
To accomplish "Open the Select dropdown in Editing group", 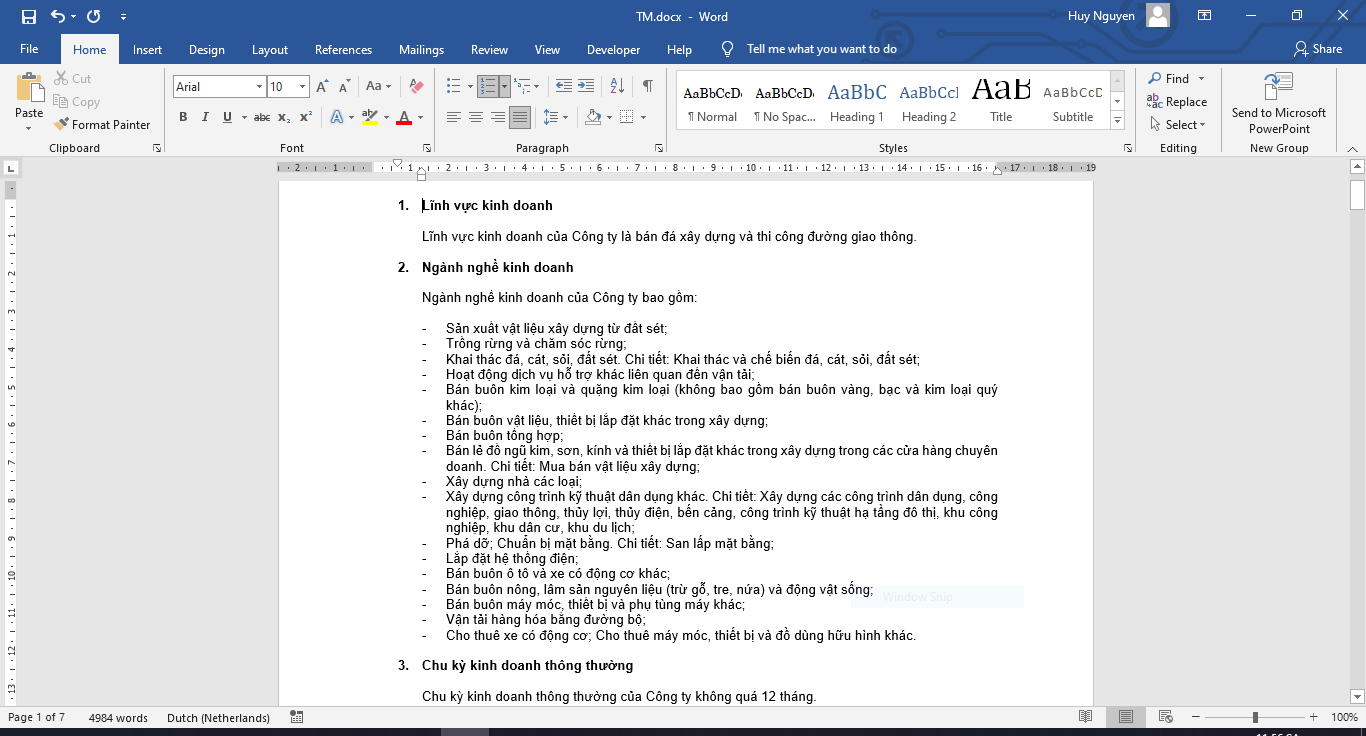I will tap(1185, 125).
